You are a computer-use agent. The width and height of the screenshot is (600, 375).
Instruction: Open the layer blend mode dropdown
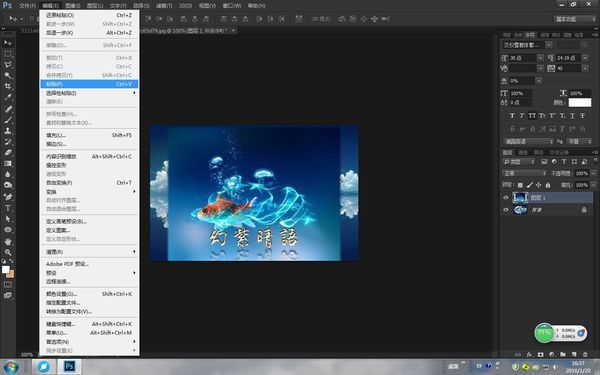524,173
